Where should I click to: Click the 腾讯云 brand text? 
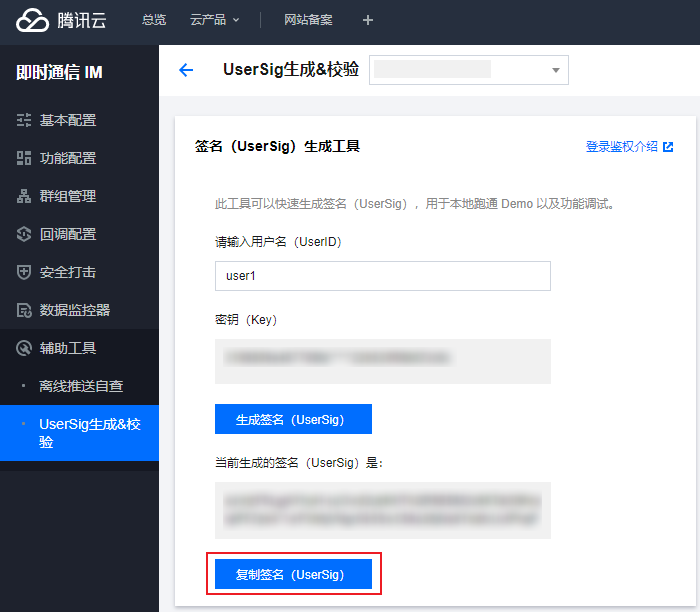coord(82,21)
